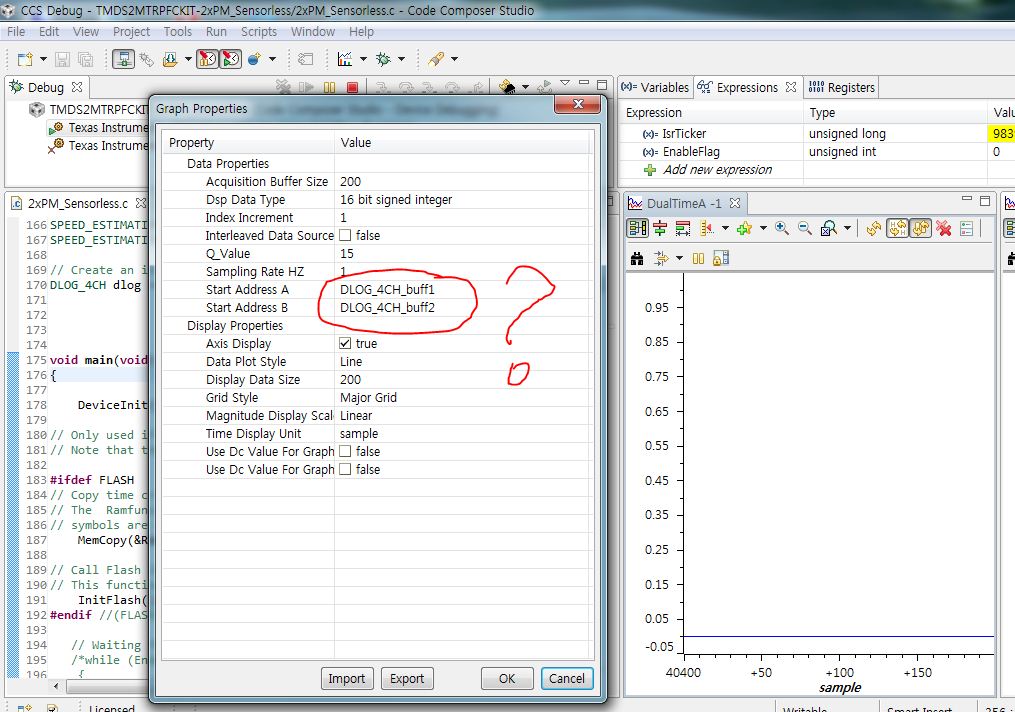Select the Zoom In magnifier on the graph toolbar
The height and width of the screenshot is (712, 1015).
coord(781,227)
